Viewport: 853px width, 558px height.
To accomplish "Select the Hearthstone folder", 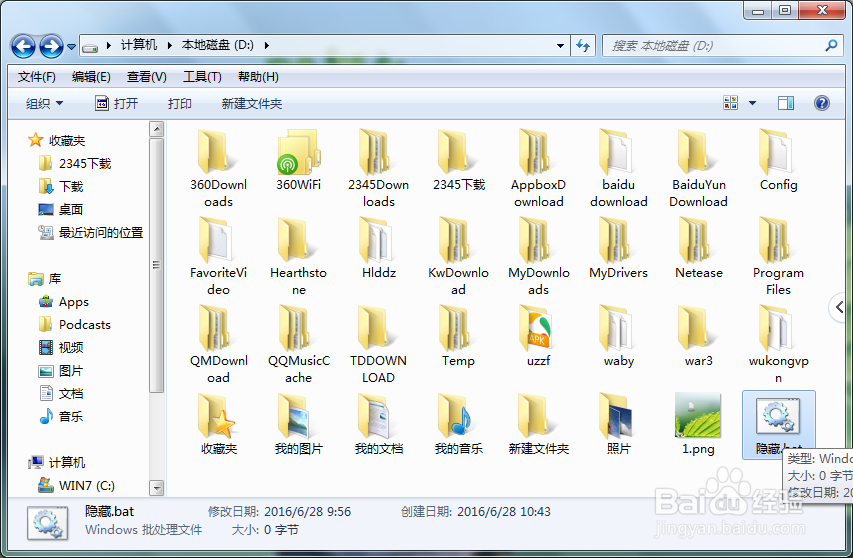I will tap(299, 257).
